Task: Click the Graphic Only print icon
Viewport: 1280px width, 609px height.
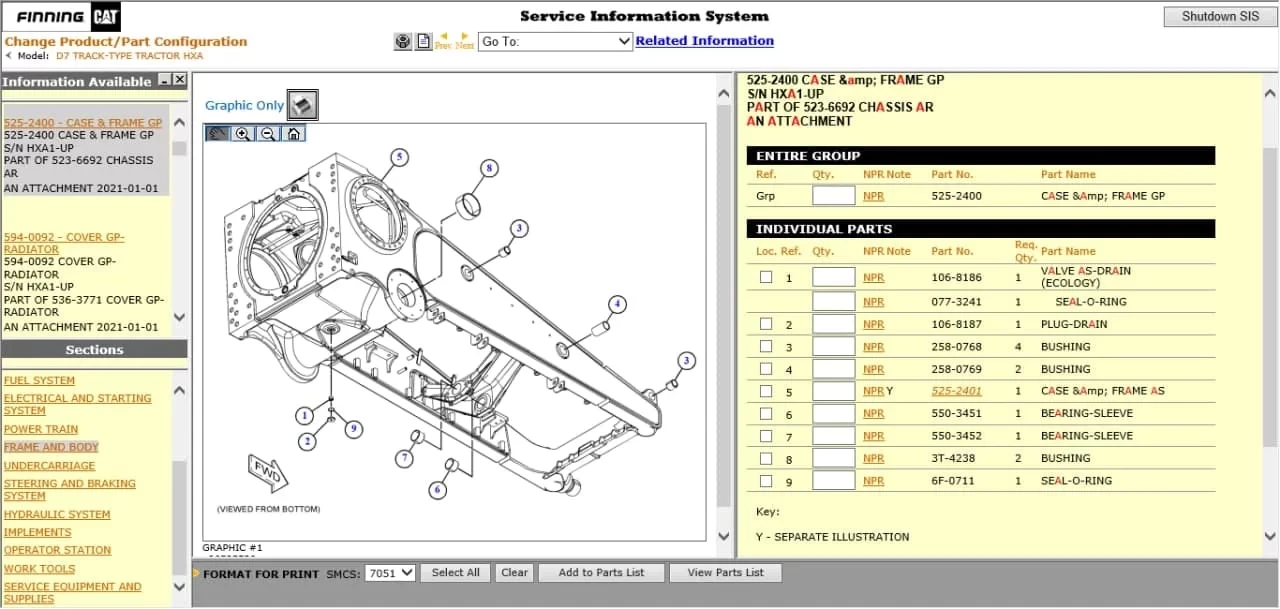Action: point(302,104)
